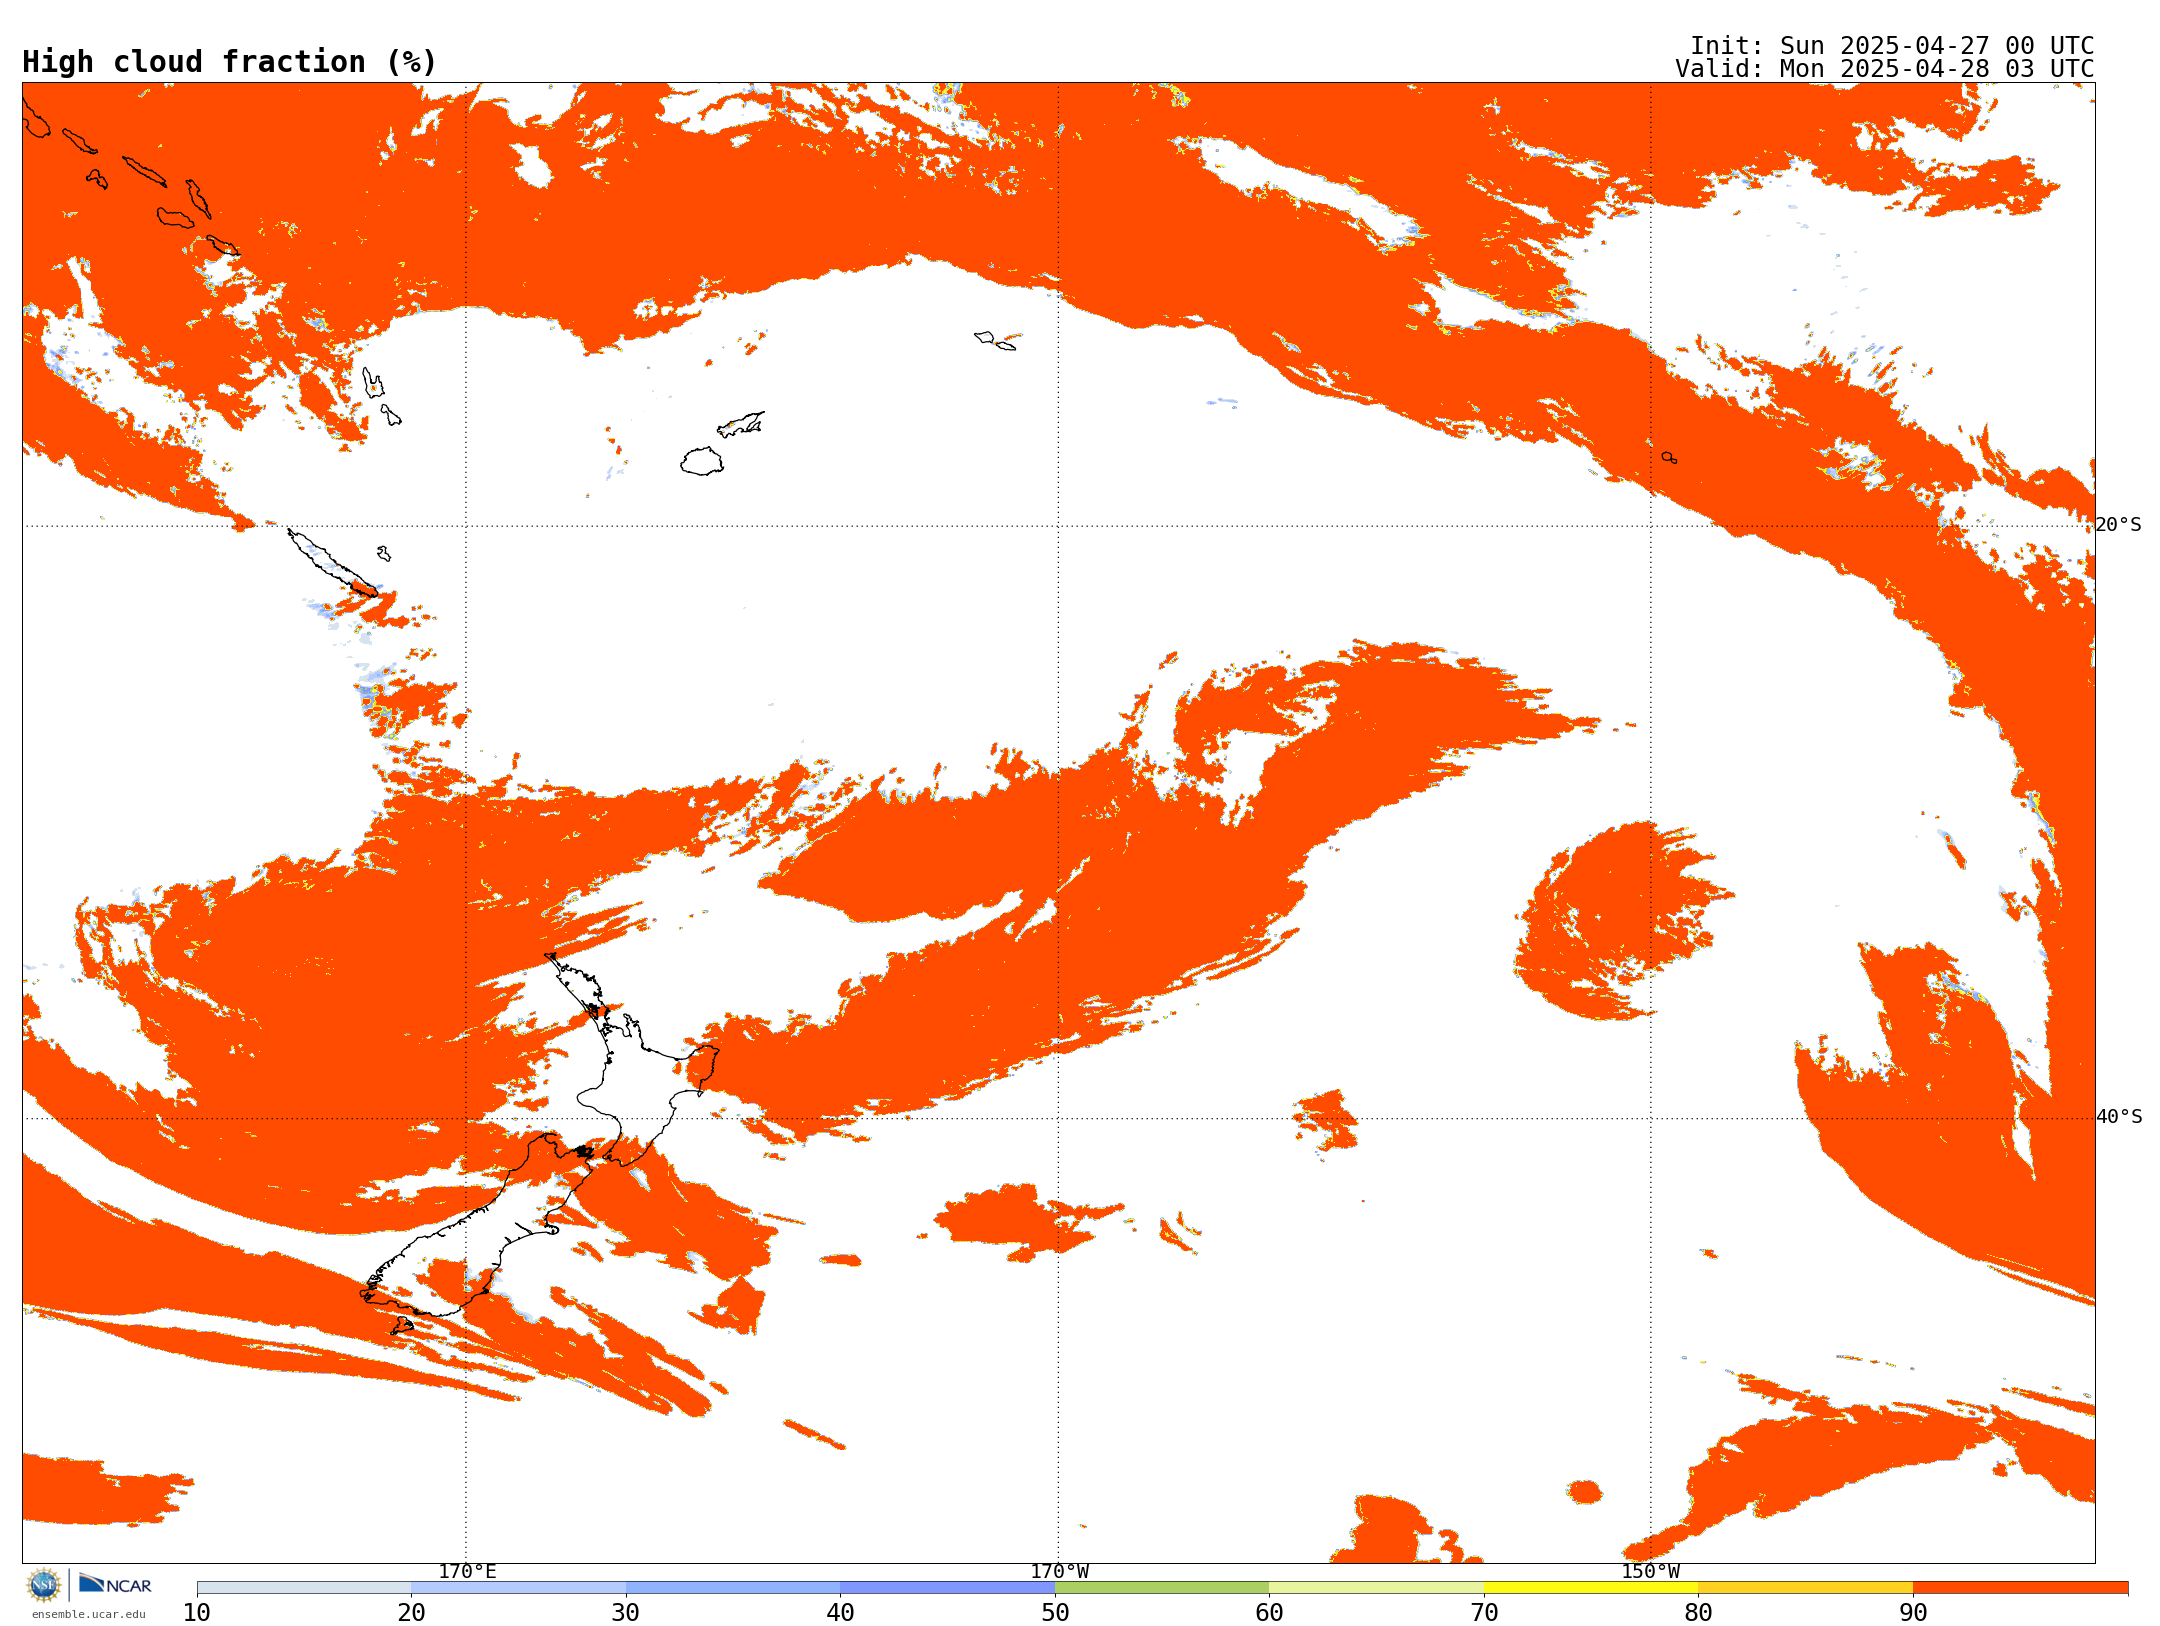Click the colorbar tick label 60

(x=1269, y=1613)
